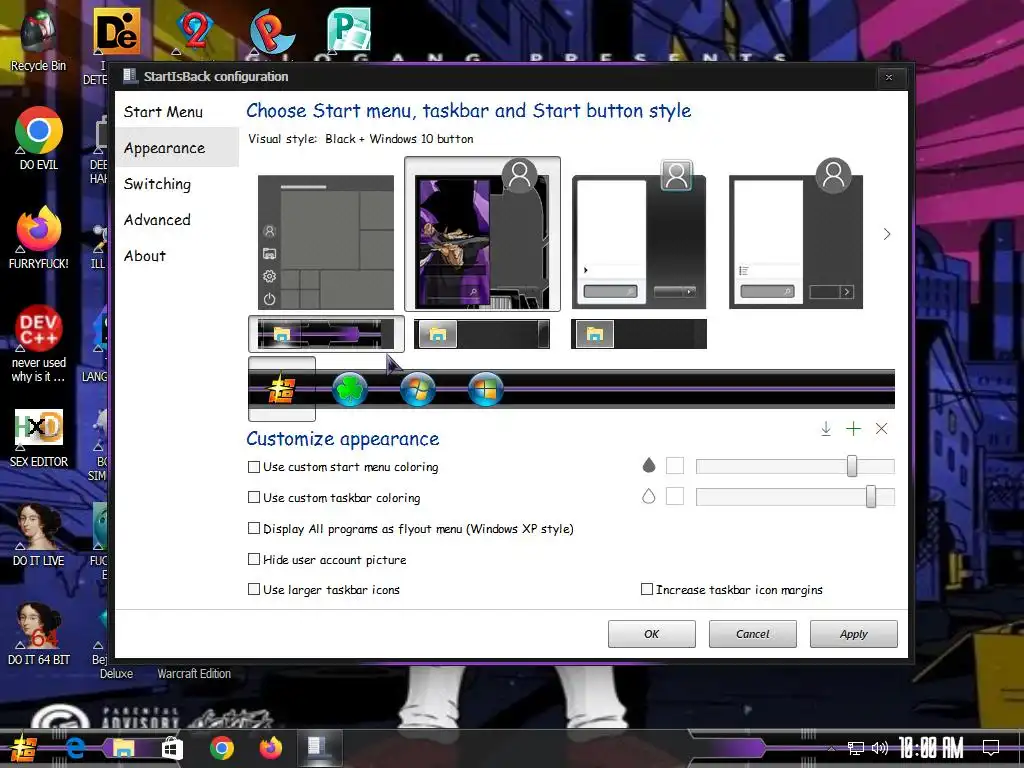Screen dimensions: 1024x768
Task: Click the taskbar opacity slider handle
Action: click(871, 496)
